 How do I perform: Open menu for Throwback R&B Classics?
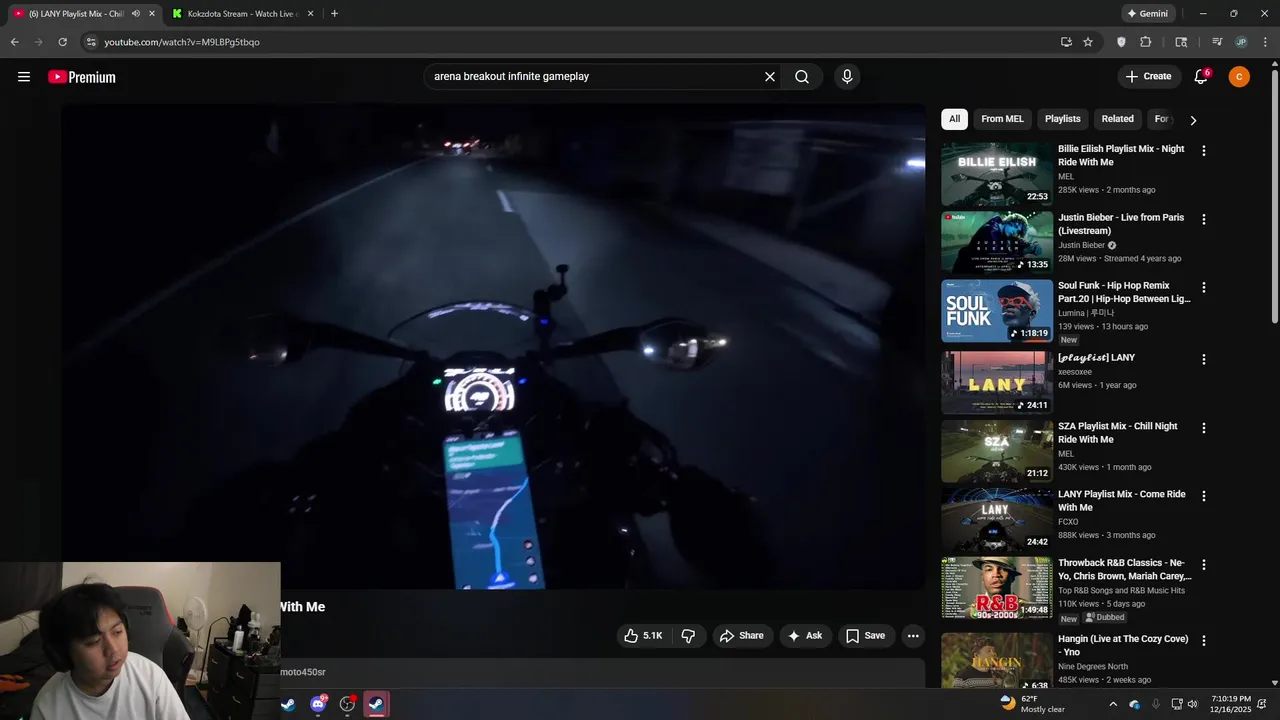1203,565
